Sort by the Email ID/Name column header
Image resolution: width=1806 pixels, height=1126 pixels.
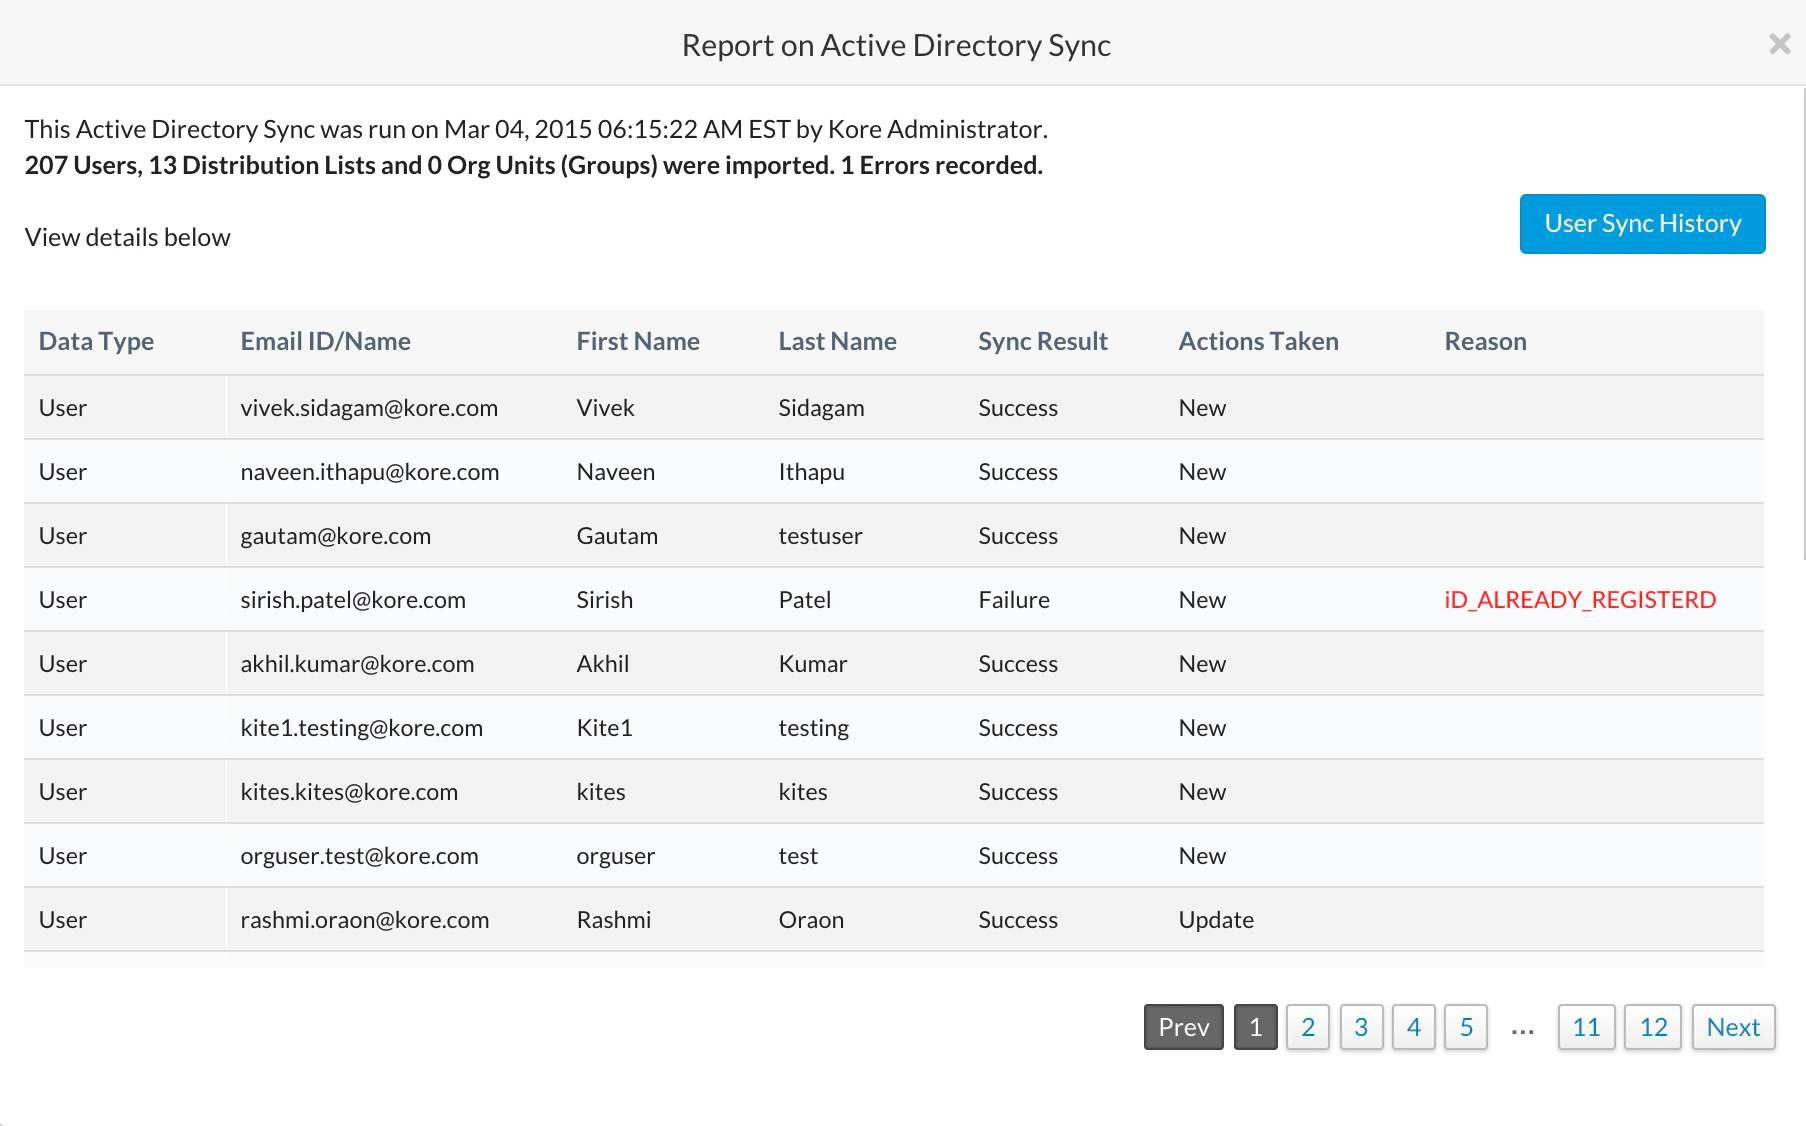(x=325, y=341)
